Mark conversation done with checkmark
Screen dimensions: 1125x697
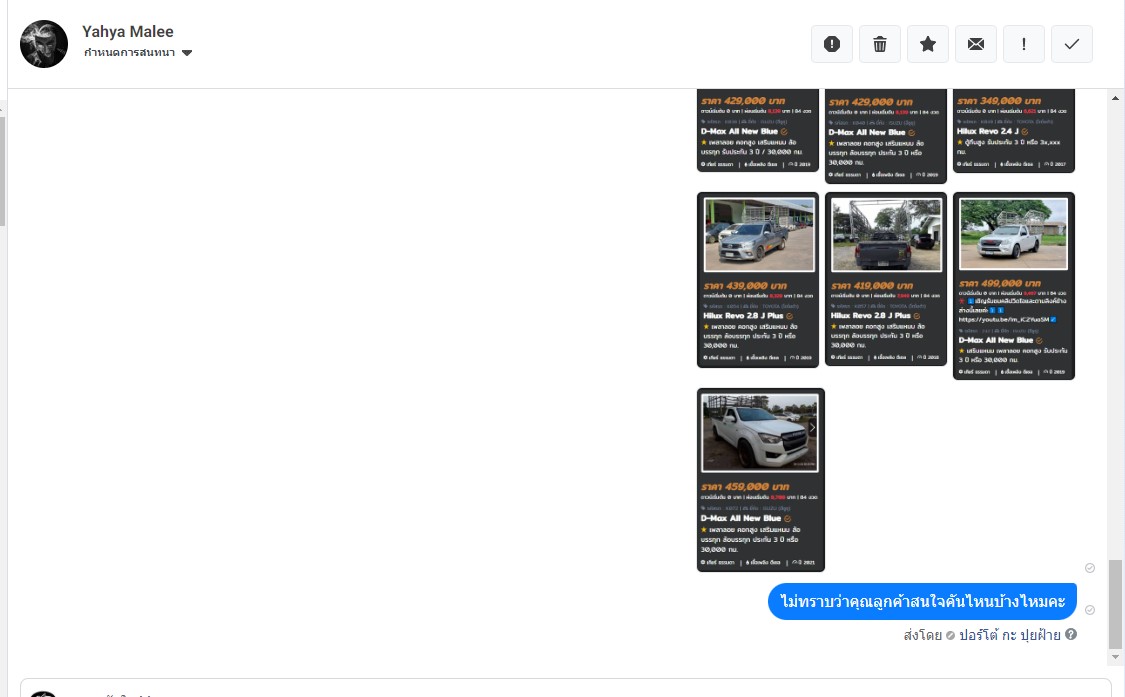pos(1072,44)
